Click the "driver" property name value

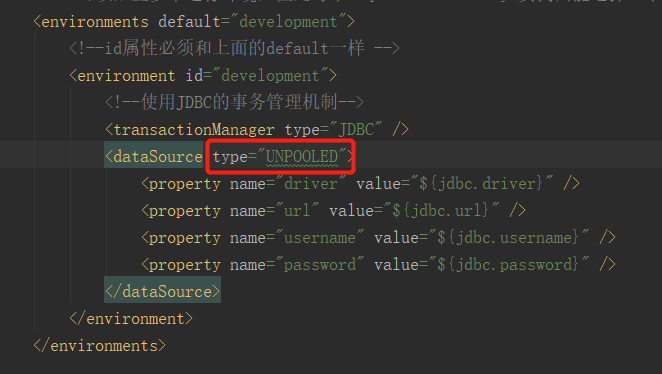coord(311,184)
